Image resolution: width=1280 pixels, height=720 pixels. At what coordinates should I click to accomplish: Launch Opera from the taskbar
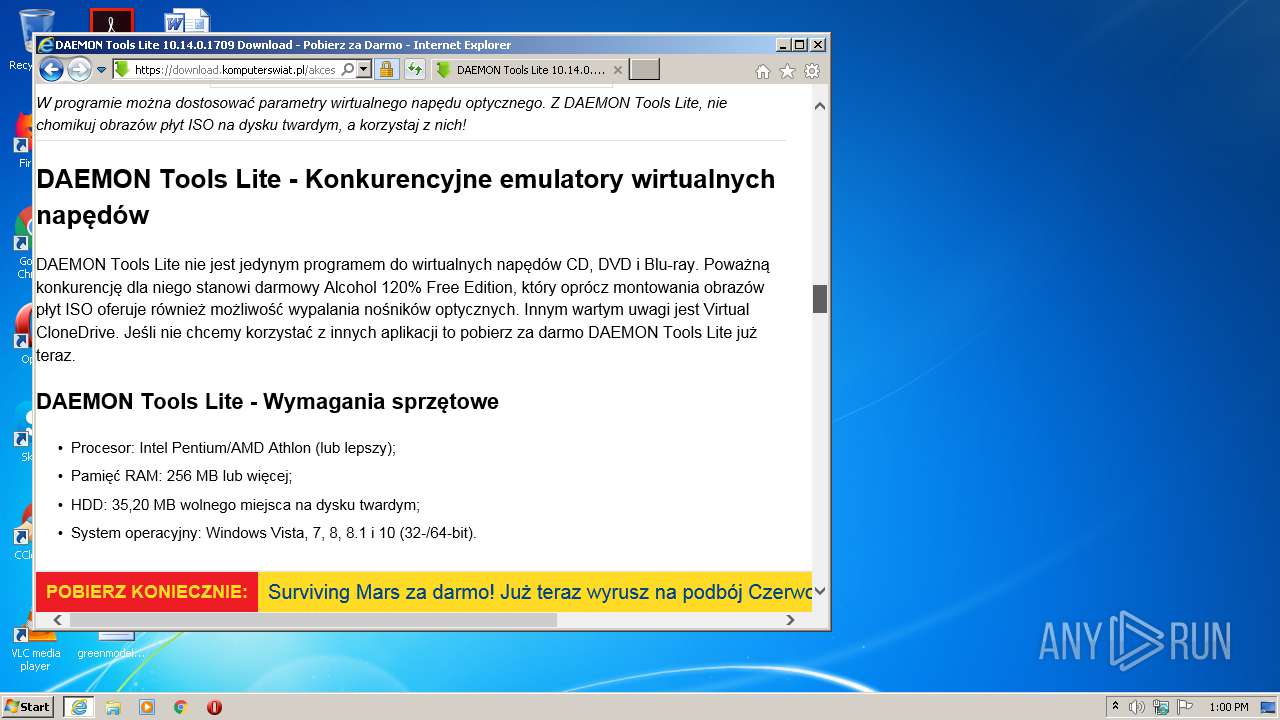214,707
